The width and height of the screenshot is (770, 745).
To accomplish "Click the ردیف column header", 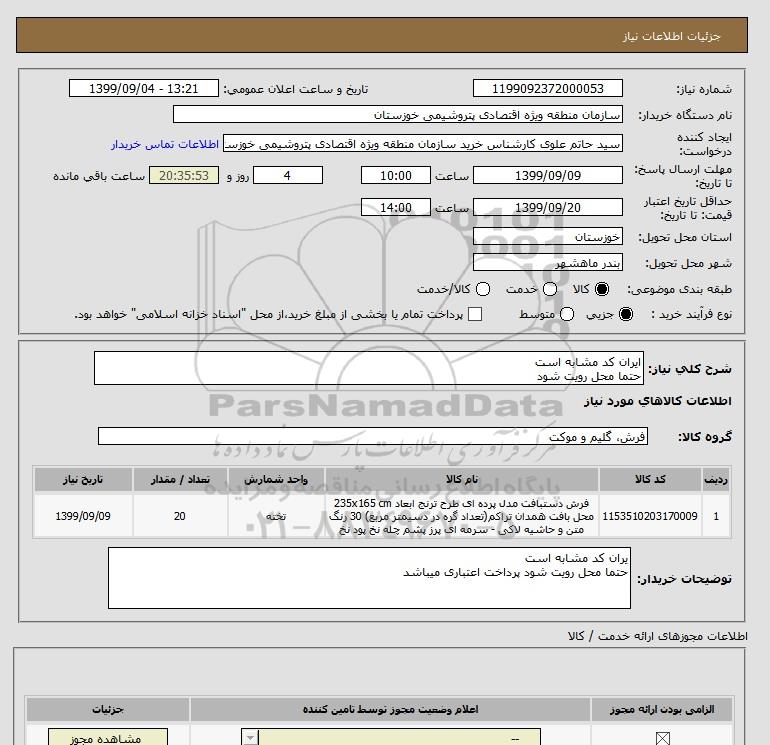I will pos(716,479).
